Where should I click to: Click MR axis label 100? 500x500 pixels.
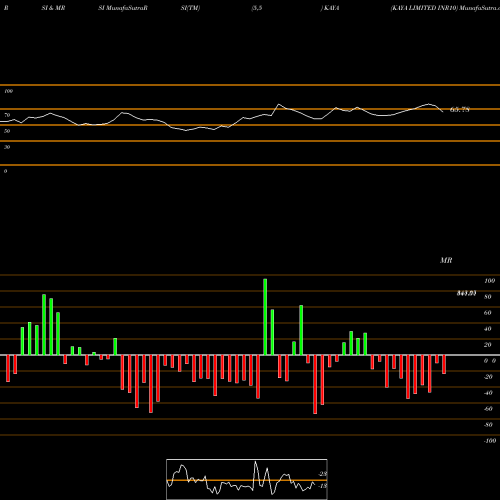pos(489,281)
